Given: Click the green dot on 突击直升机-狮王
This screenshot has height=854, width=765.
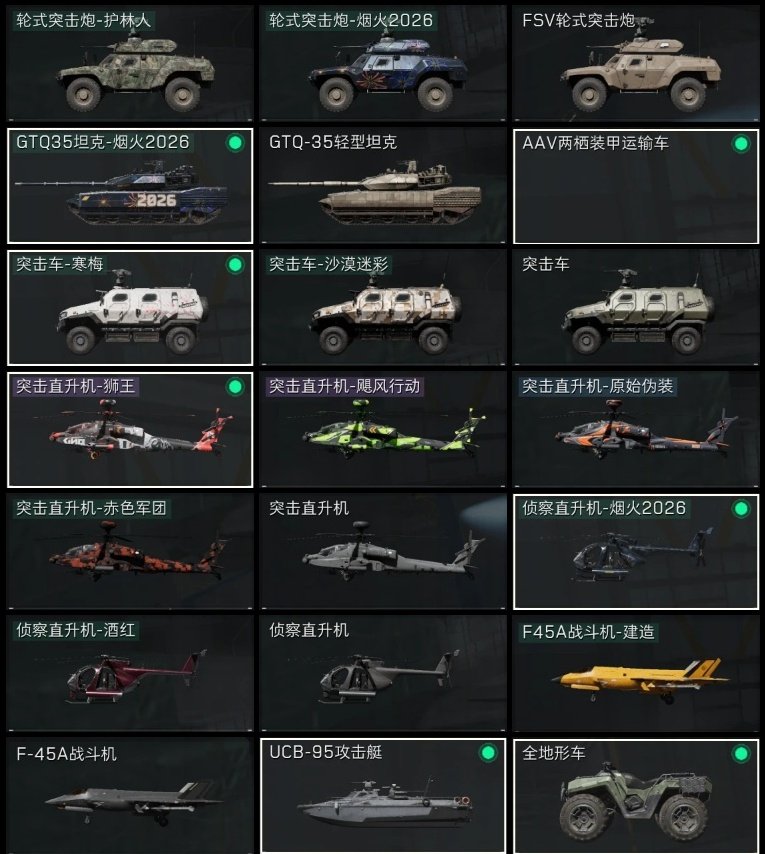Looking at the screenshot, I should 235,387.
